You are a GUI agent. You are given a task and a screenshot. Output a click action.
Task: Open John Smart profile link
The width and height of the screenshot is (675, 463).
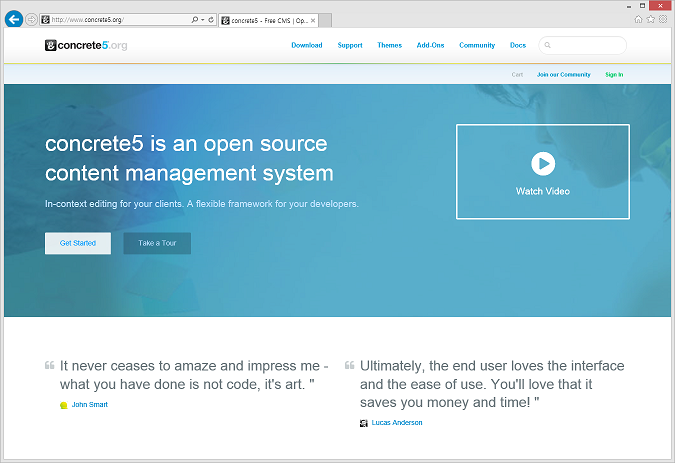(x=90, y=404)
